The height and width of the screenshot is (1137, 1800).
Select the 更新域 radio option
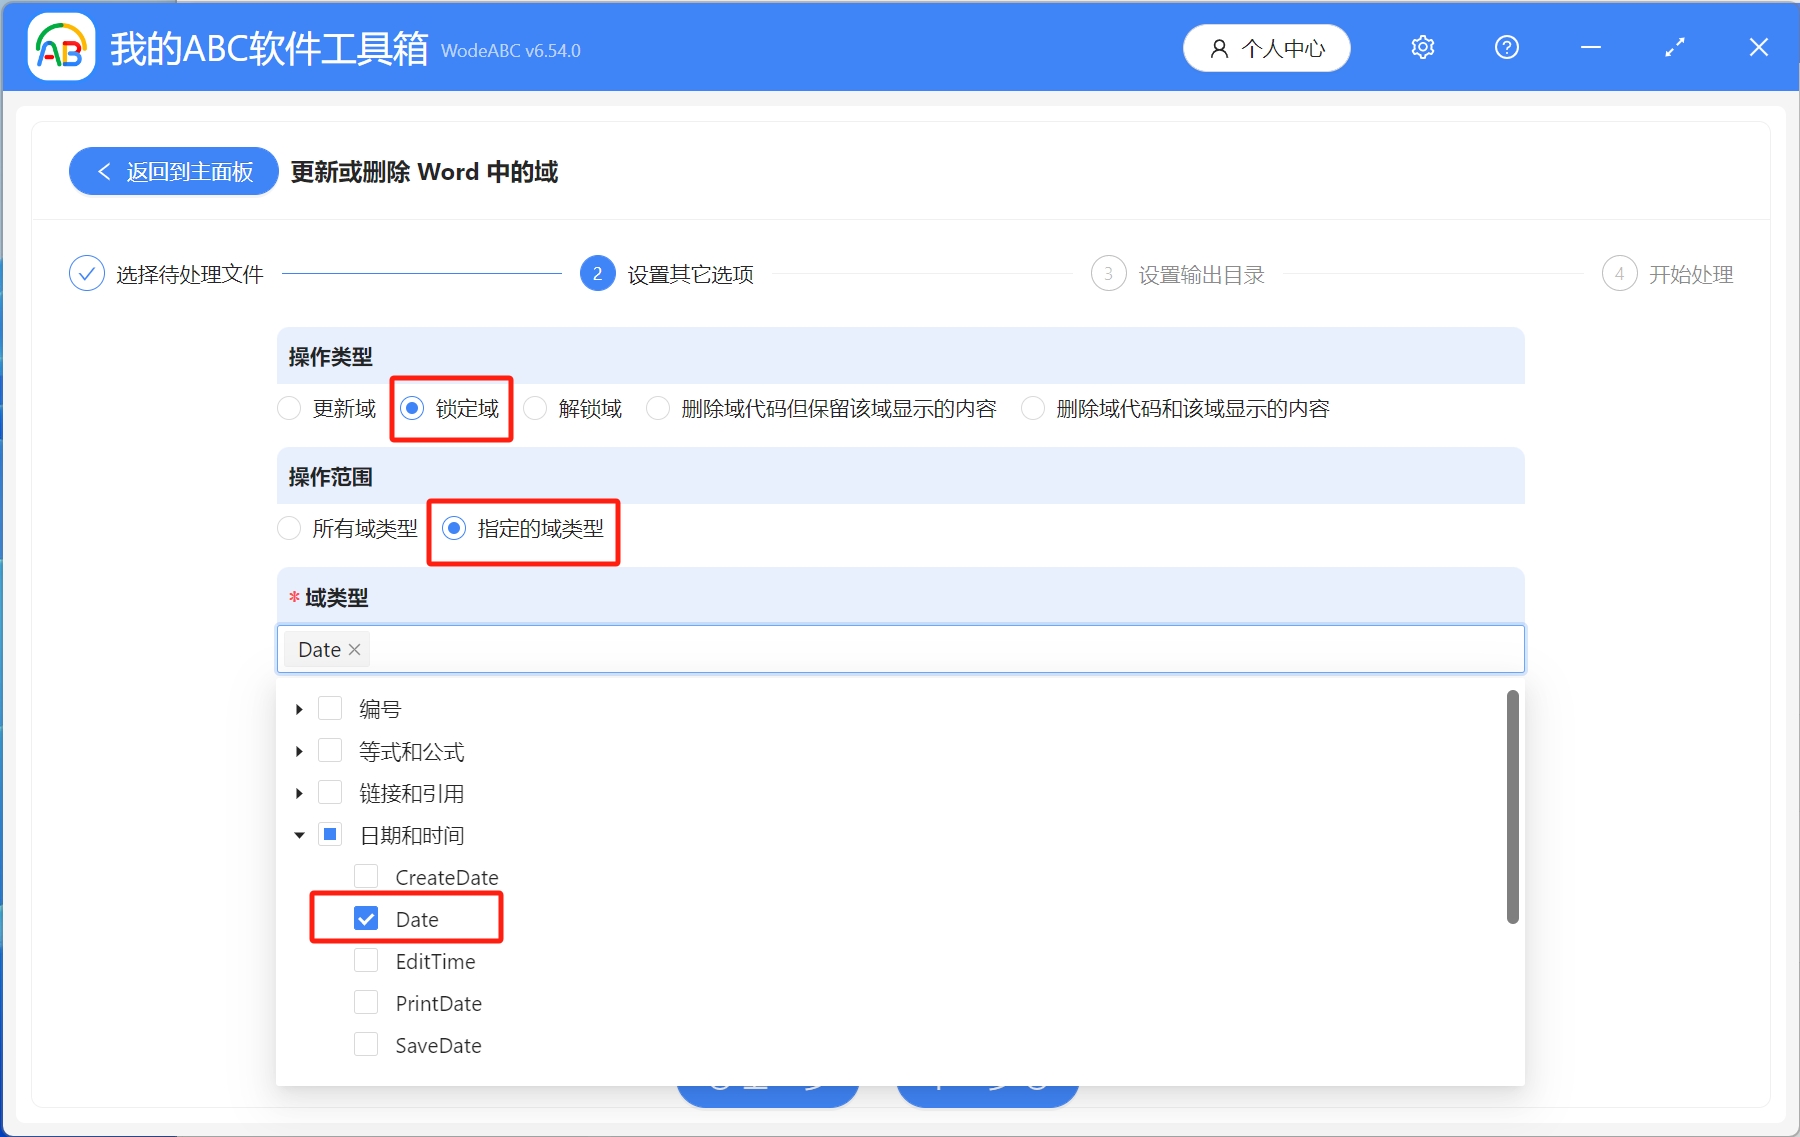pos(289,408)
